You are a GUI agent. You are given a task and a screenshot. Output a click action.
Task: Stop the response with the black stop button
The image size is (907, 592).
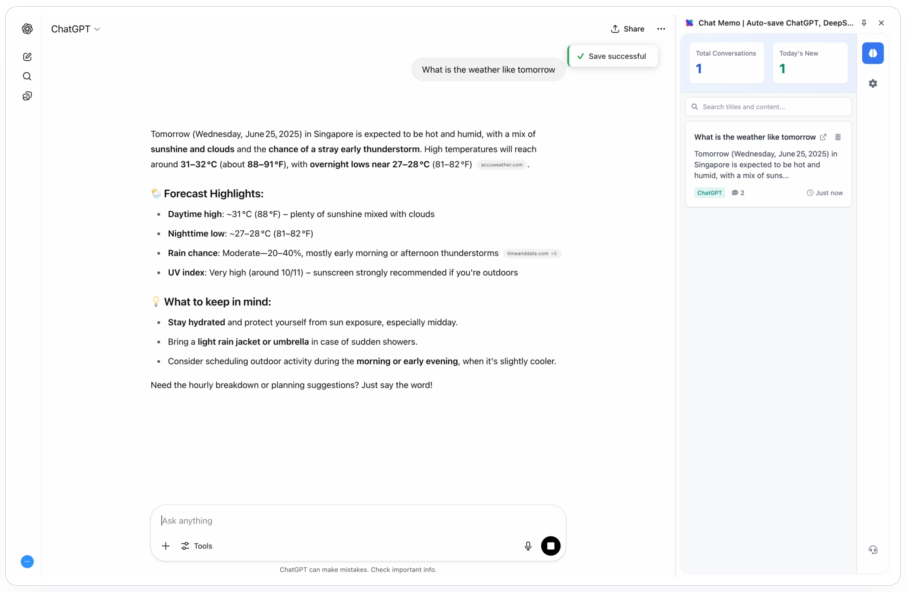[x=551, y=546]
